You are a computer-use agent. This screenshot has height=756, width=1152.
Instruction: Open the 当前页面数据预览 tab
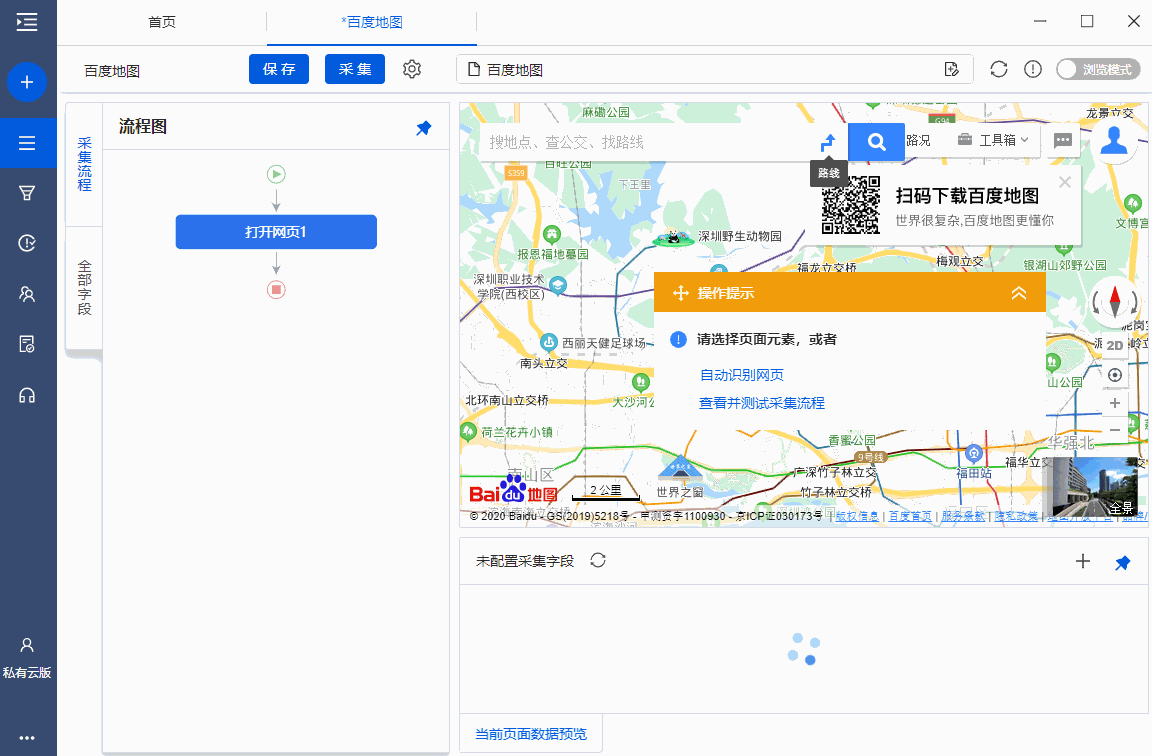[531, 734]
